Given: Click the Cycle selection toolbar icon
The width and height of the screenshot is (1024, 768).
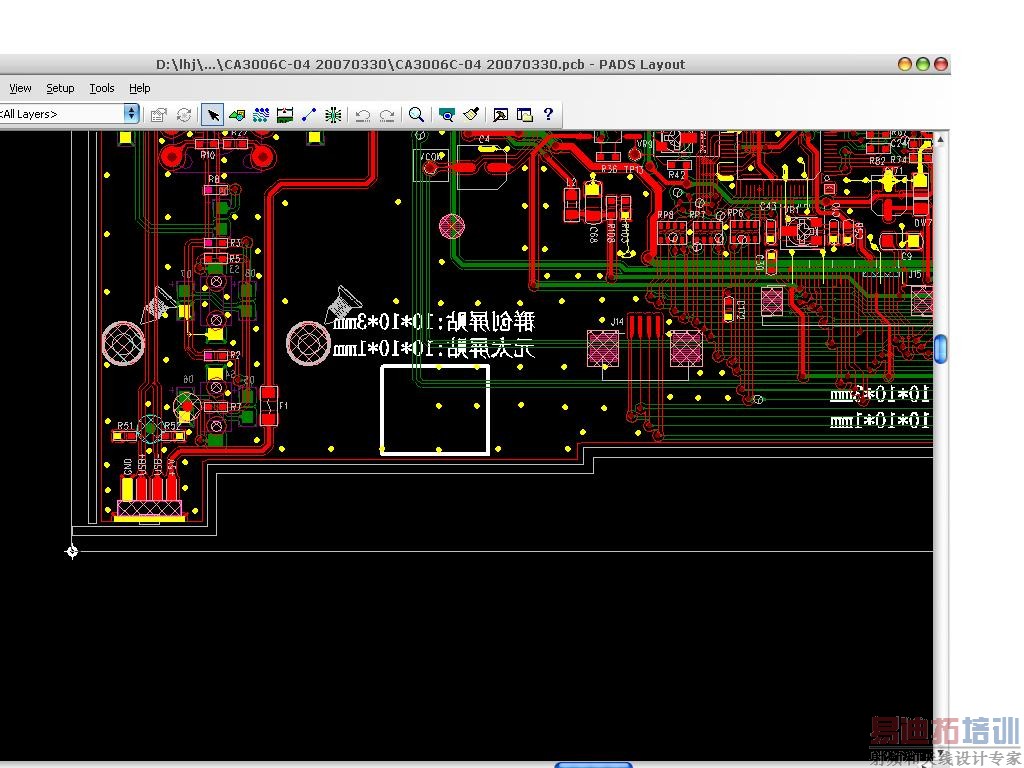Looking at the screenshot, I should 184,115.
